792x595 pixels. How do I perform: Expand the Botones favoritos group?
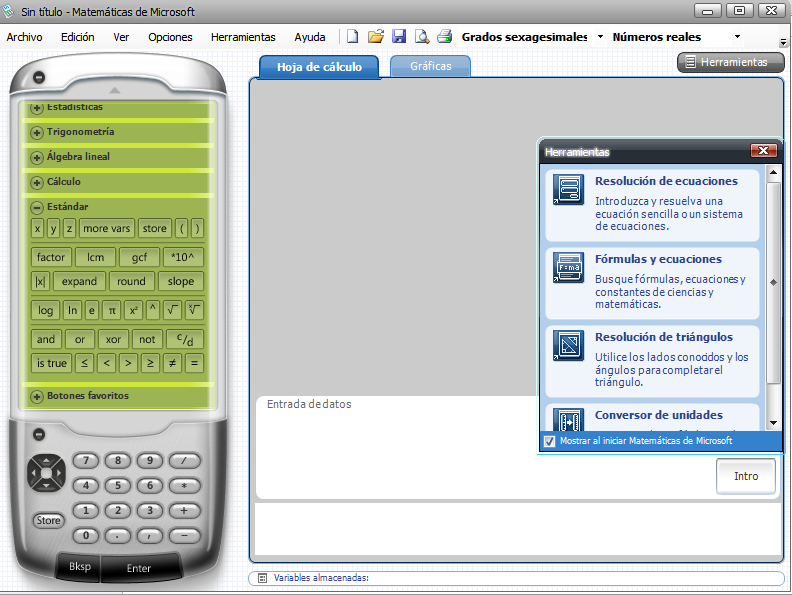36,396
